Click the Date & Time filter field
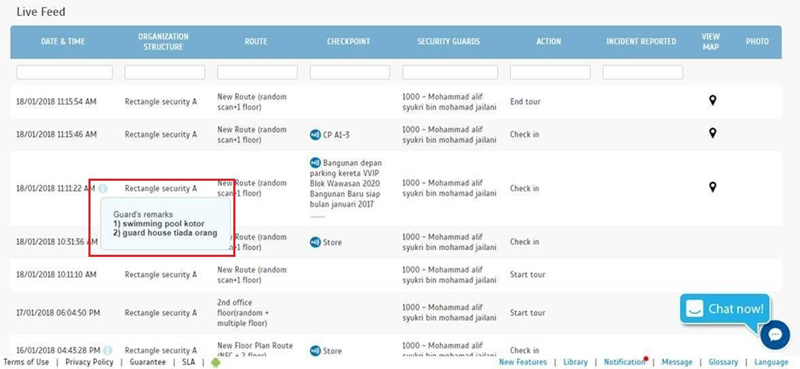This screenshot has height=369, width=800. pos(64,72)
